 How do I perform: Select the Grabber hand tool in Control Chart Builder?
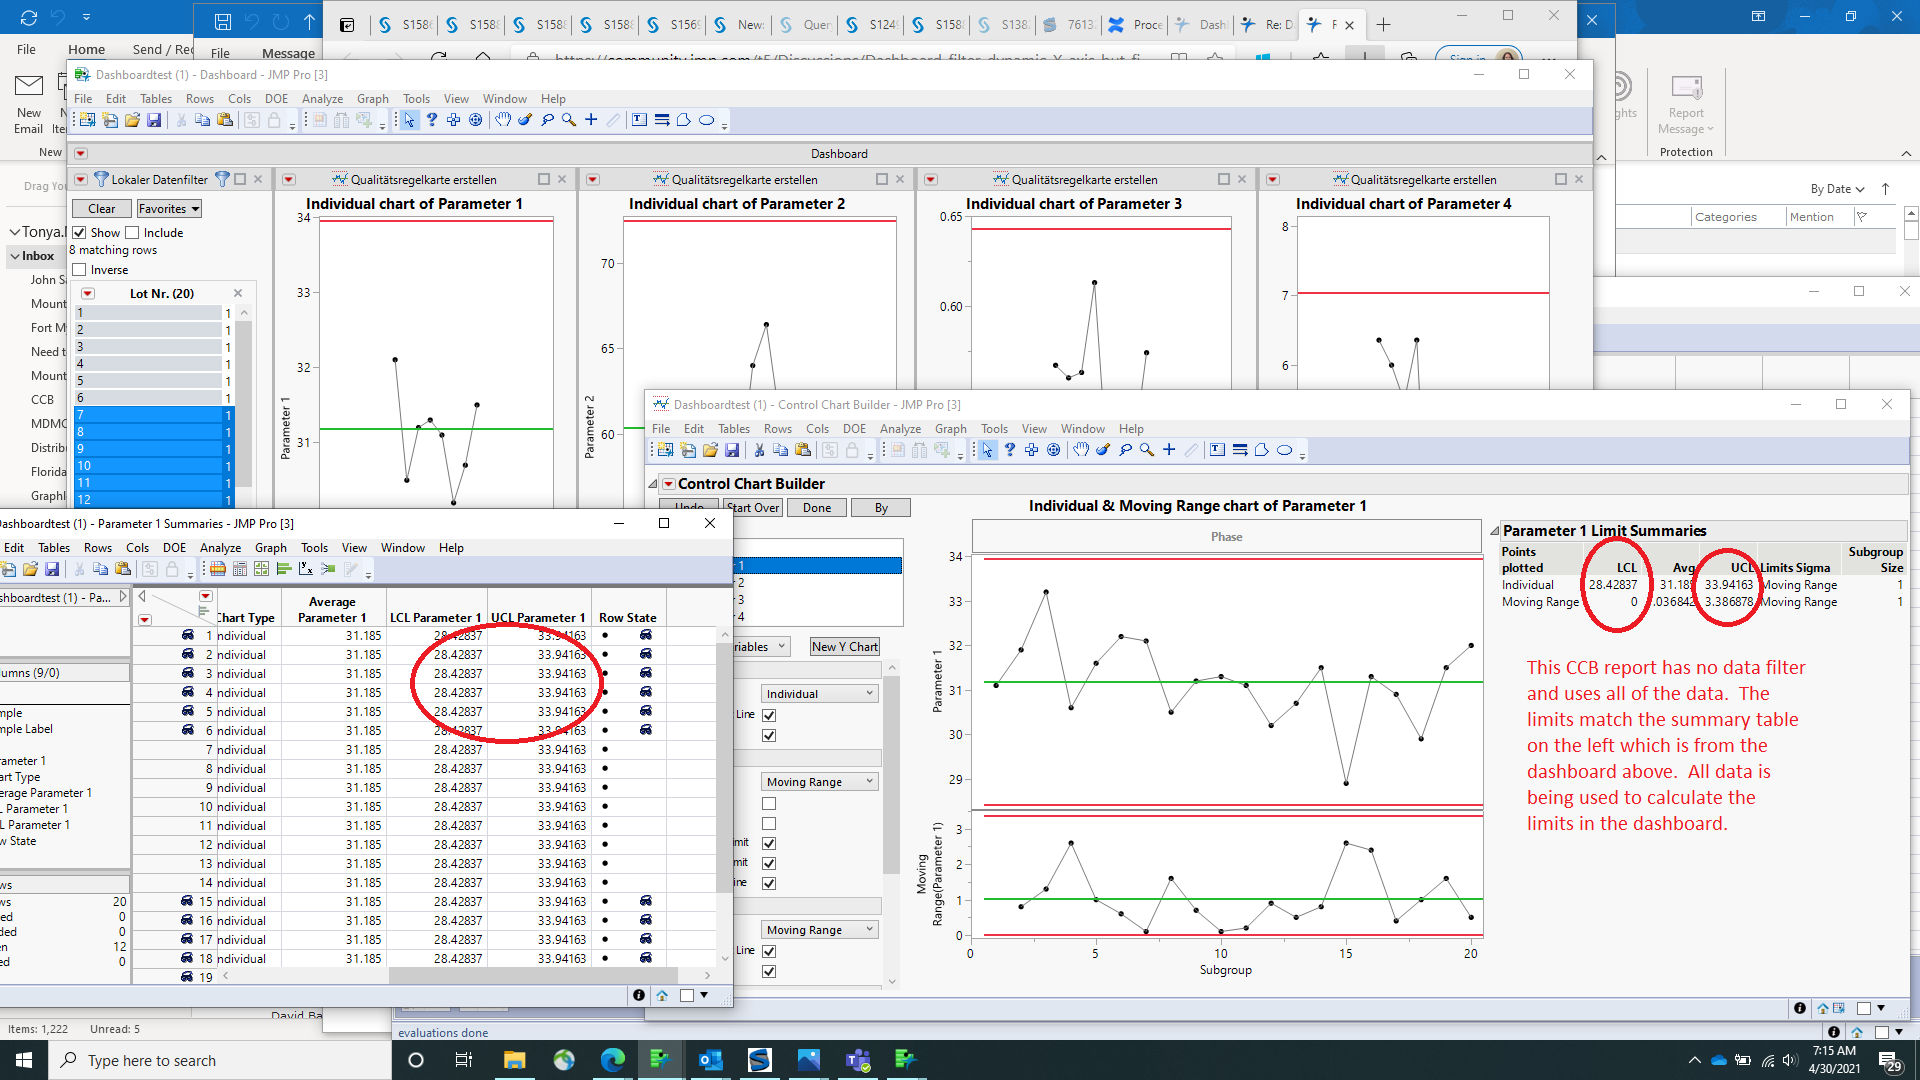pyautogui.click(x=1081, y=450)
